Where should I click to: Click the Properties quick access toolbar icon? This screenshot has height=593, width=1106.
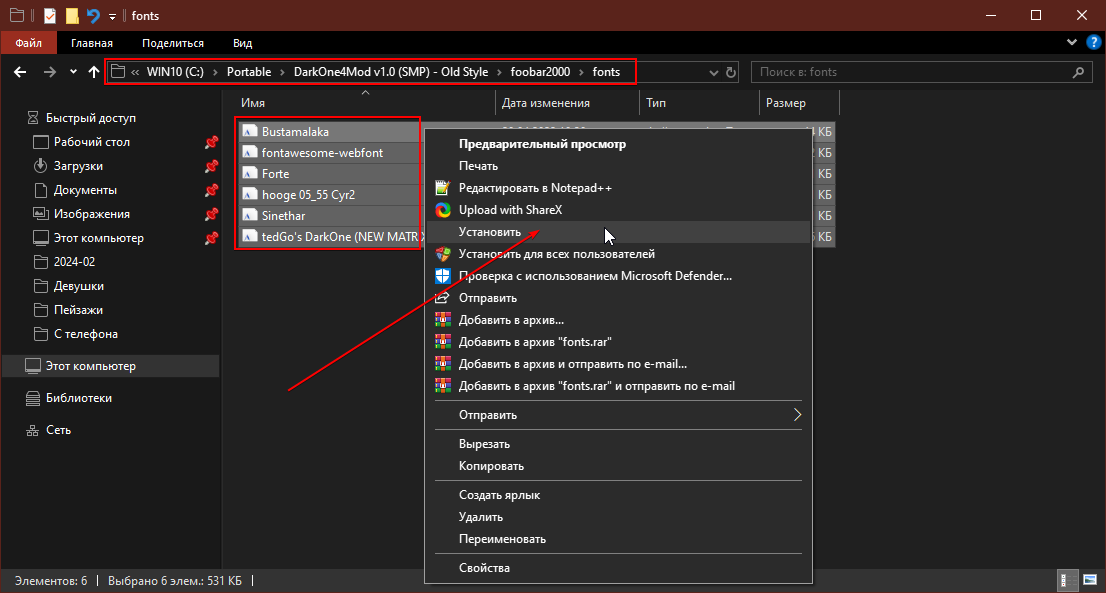pos(49,16)
